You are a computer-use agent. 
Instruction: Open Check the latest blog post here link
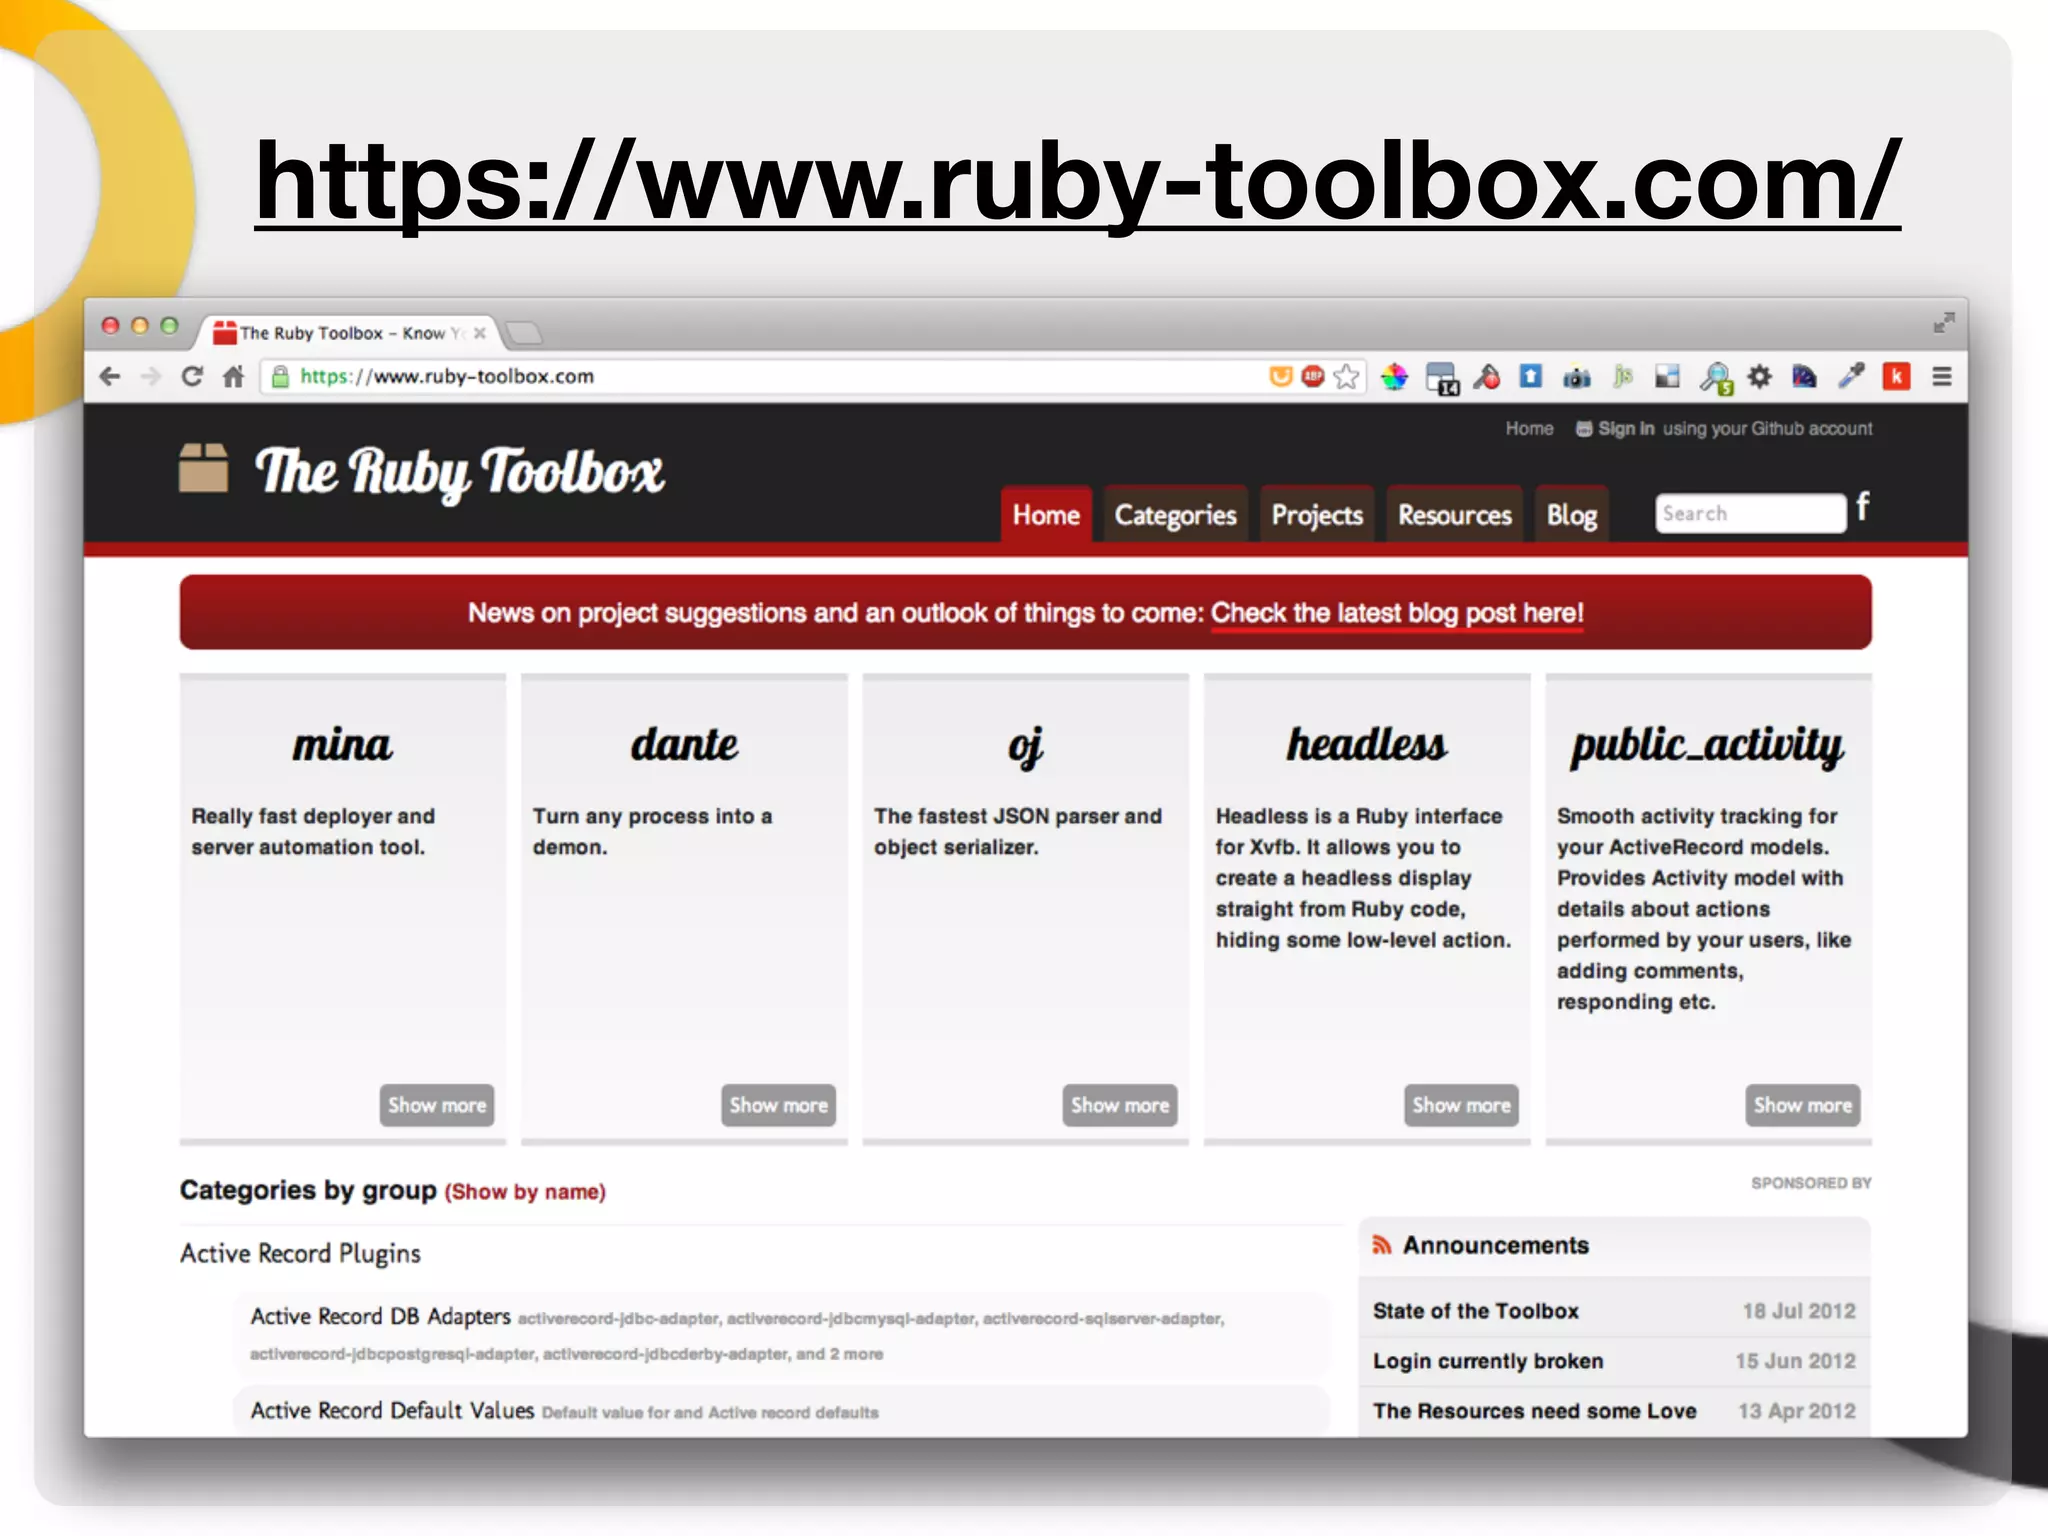tap(1397, 612)
